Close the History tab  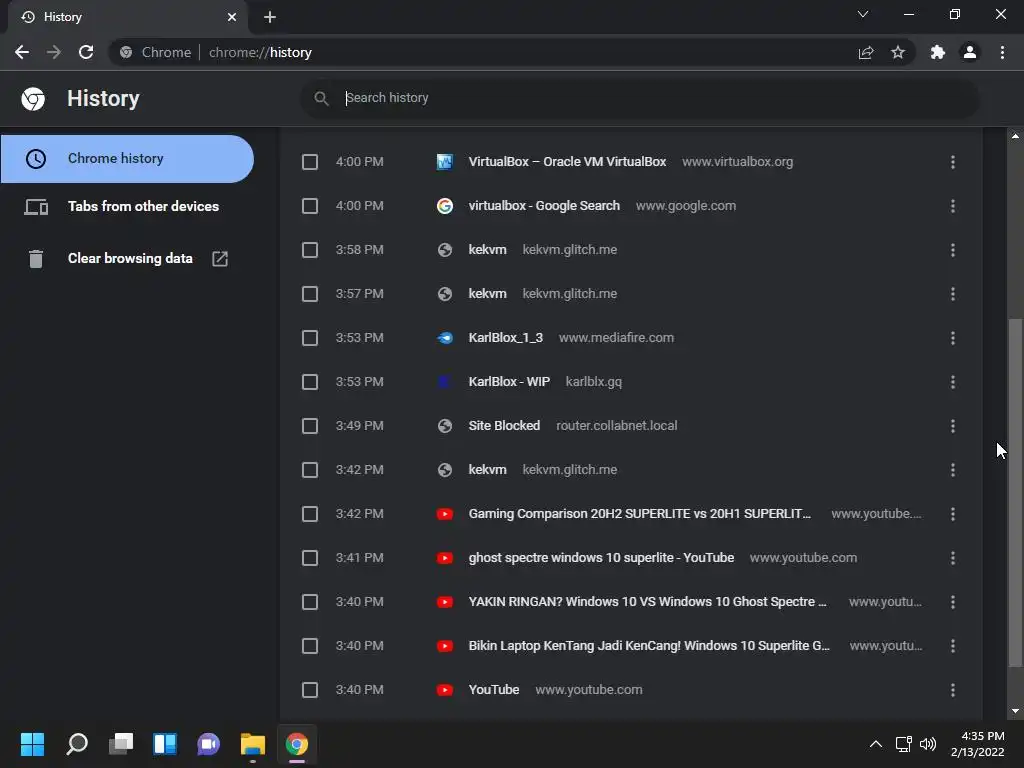232,17
